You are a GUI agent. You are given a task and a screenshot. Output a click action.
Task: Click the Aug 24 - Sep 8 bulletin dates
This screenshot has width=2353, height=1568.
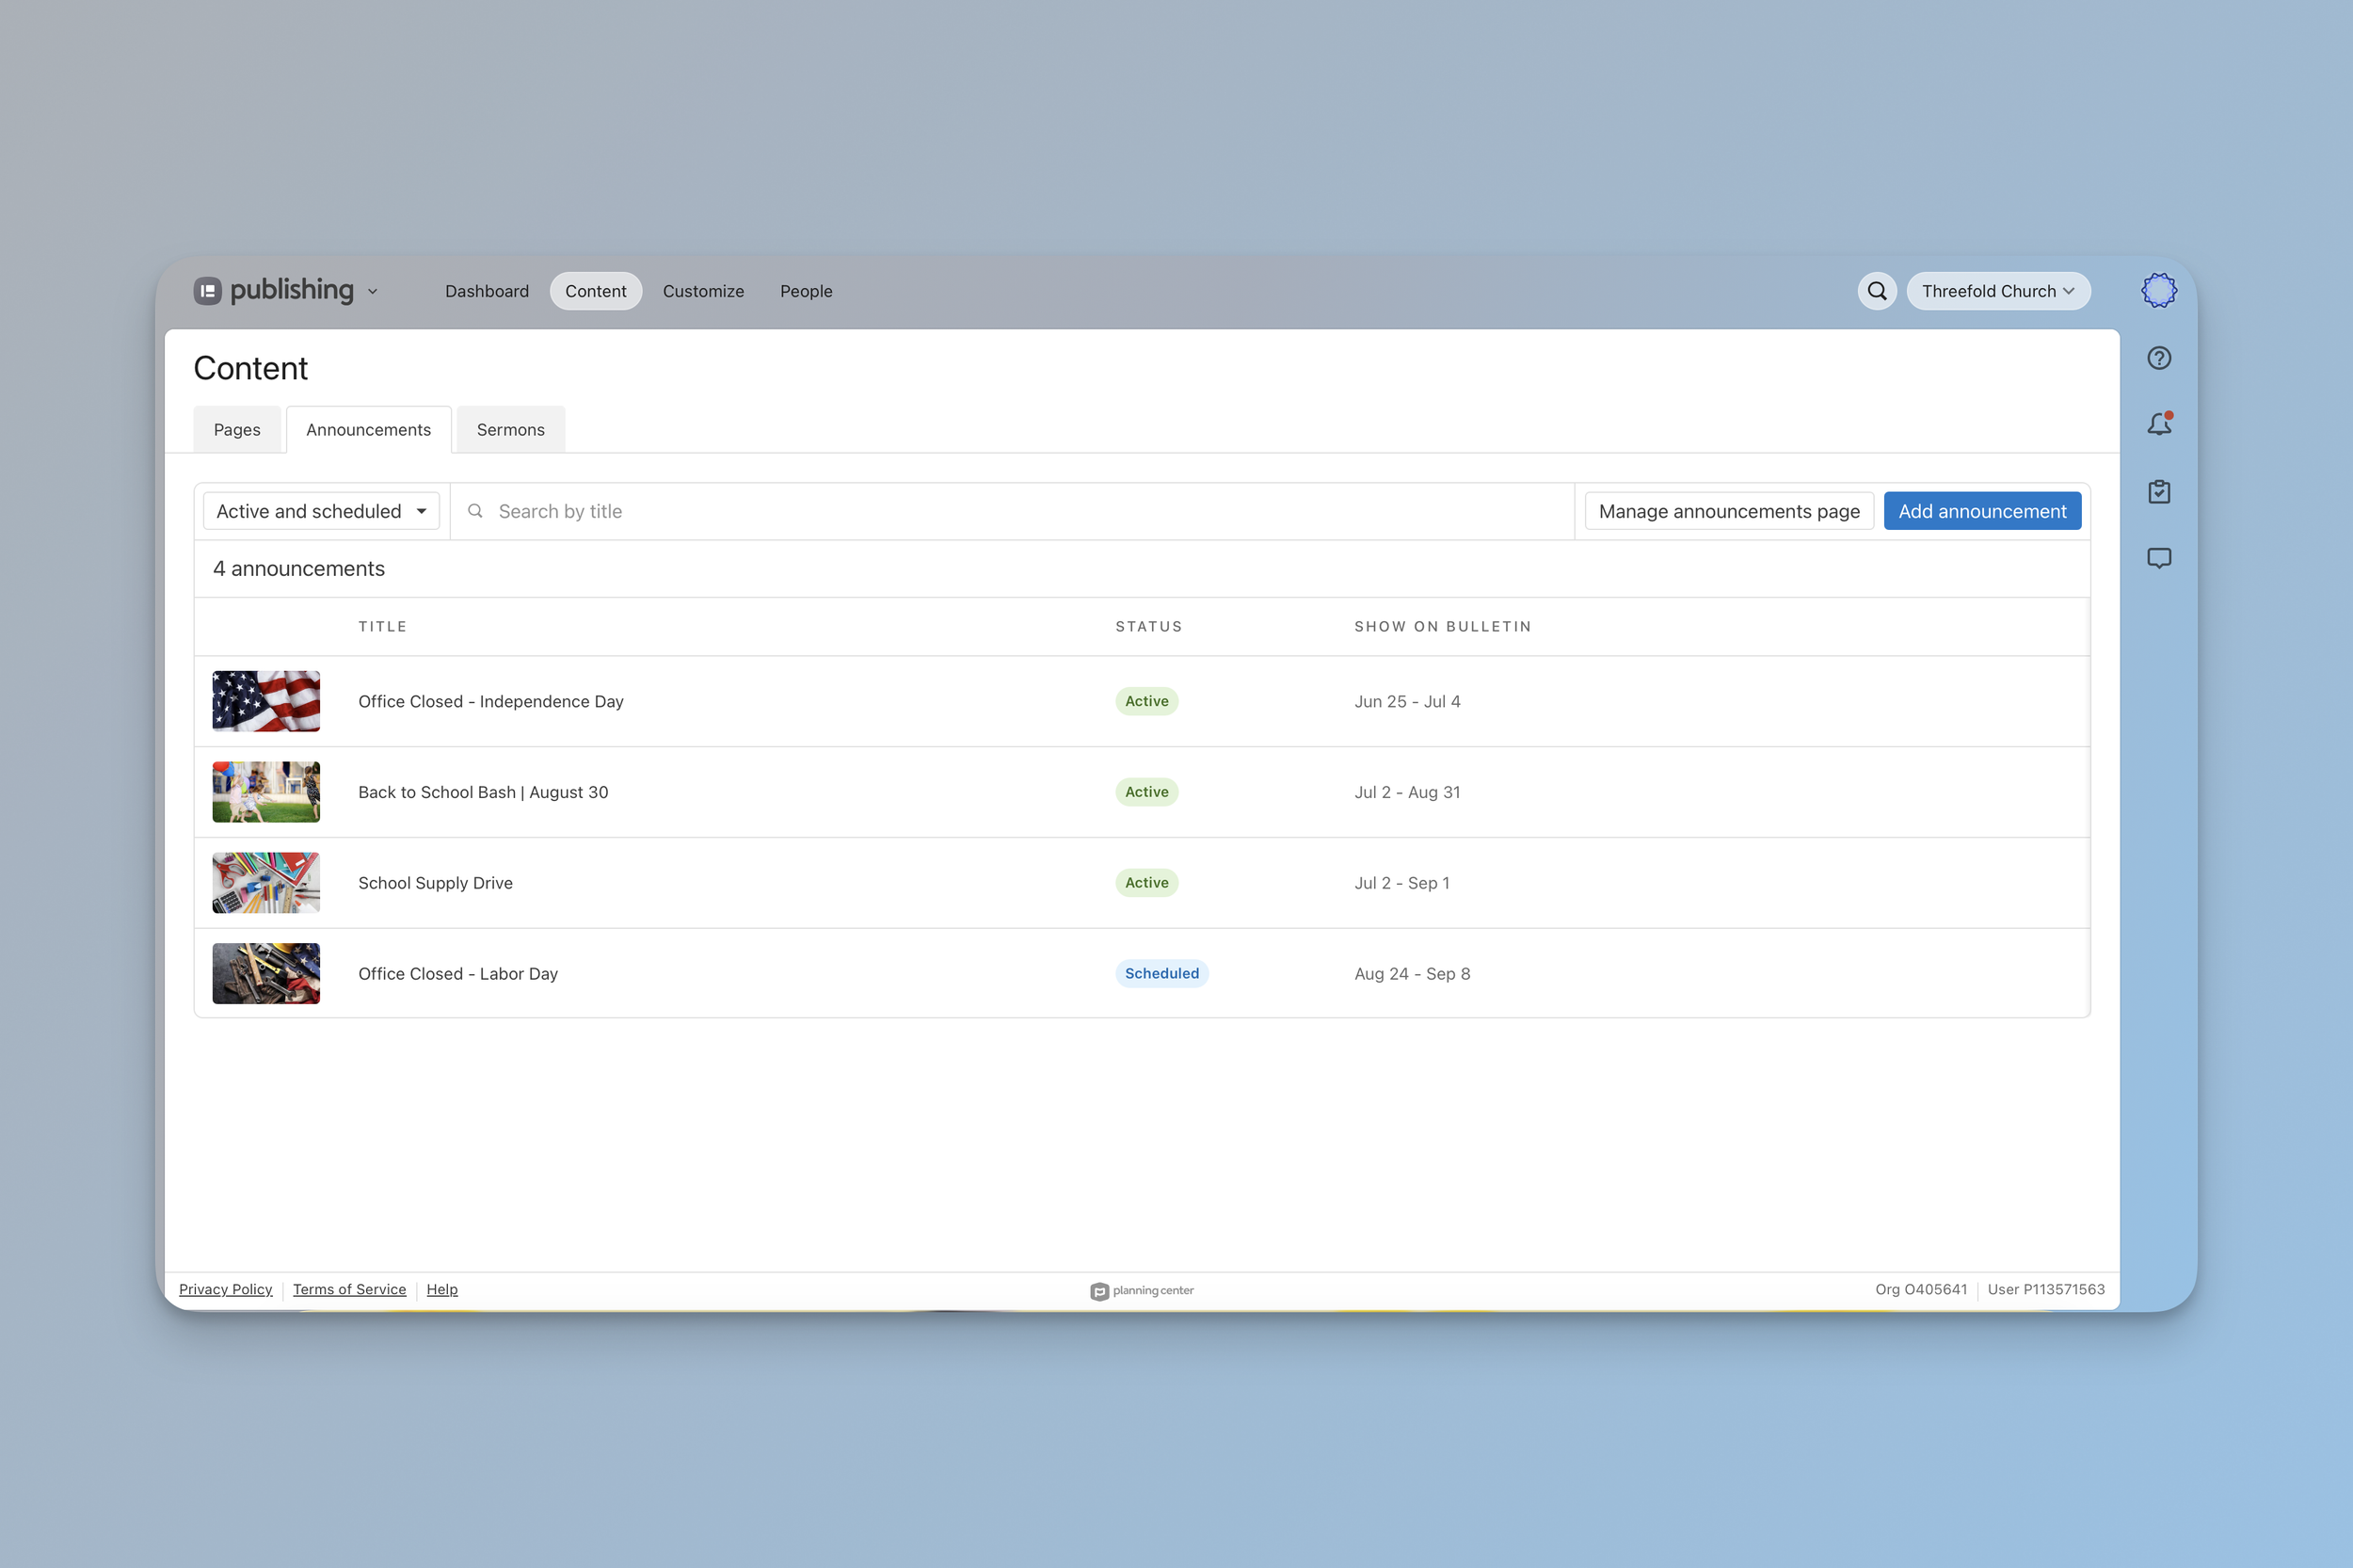pos(1412,973)
